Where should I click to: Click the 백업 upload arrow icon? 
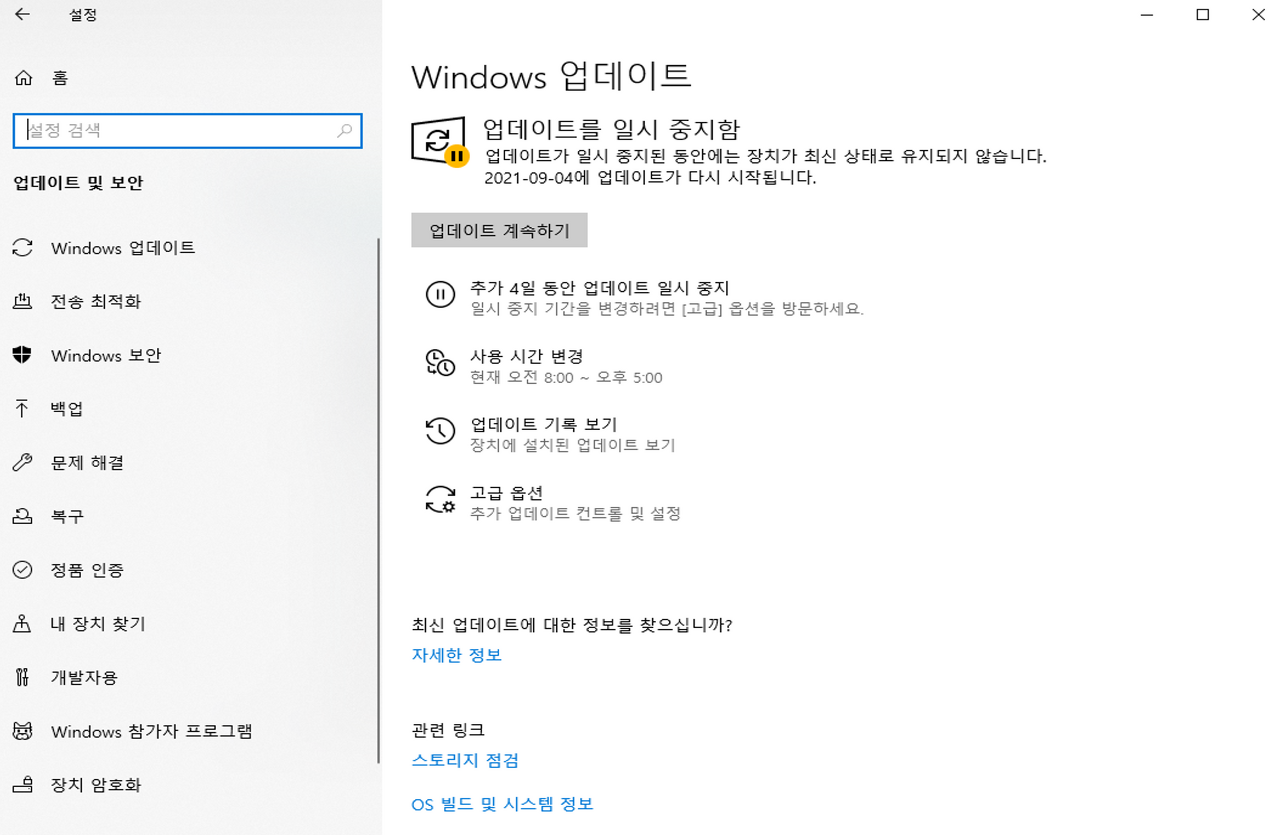(22, 408)
